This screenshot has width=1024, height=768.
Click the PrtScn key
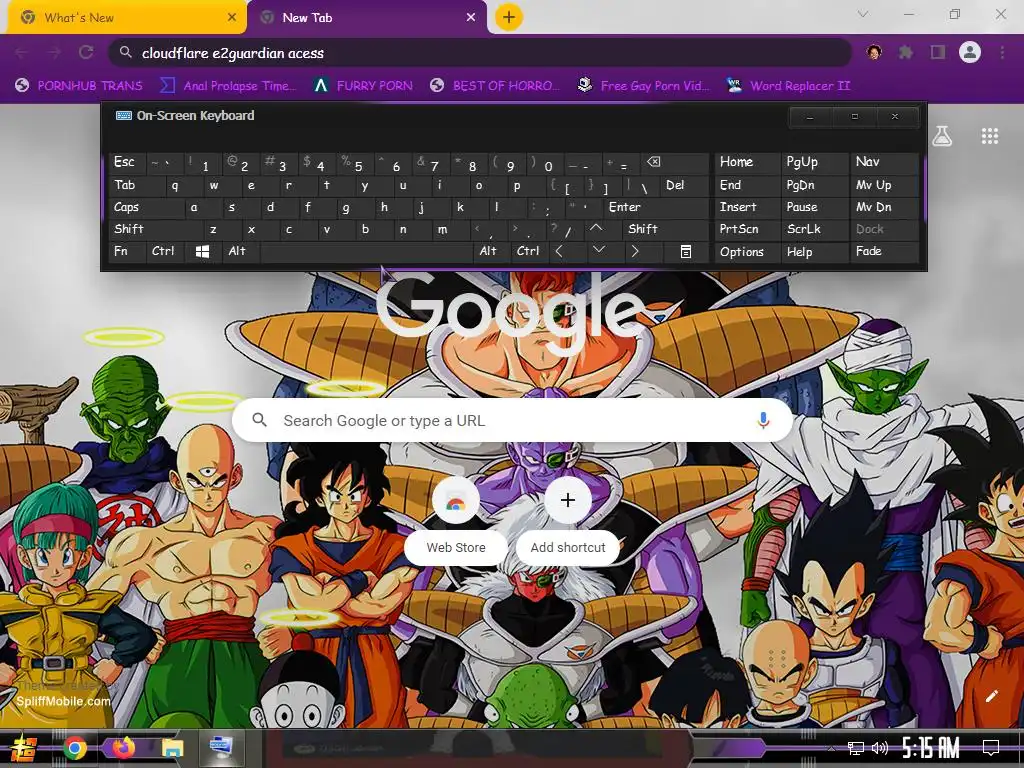pos(746,229)
